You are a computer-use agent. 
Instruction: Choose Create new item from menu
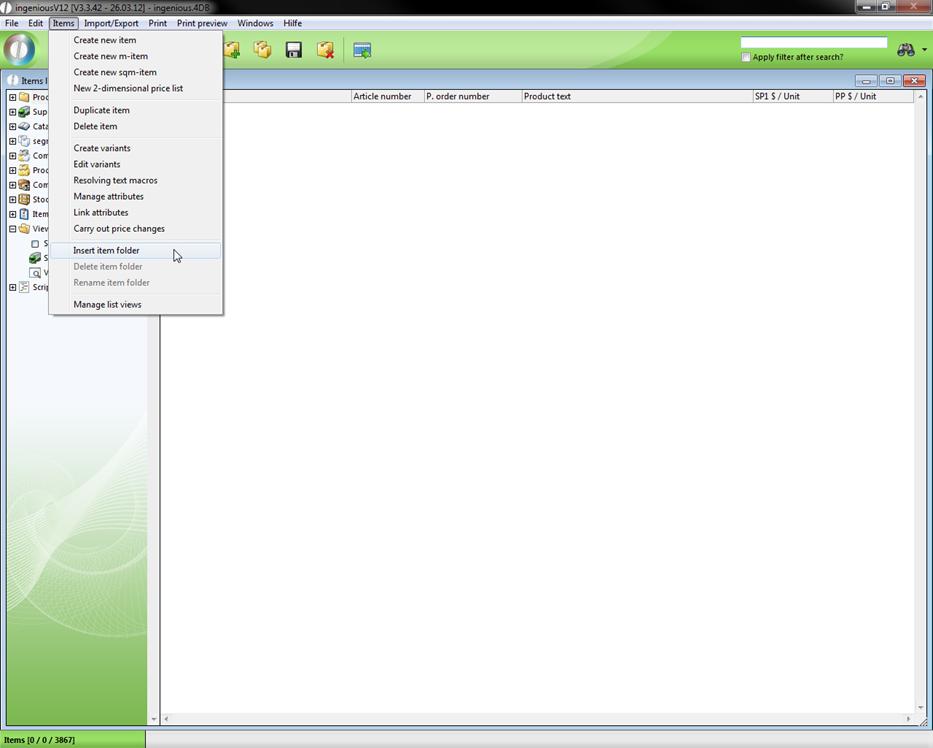click(x=104, y=40)
